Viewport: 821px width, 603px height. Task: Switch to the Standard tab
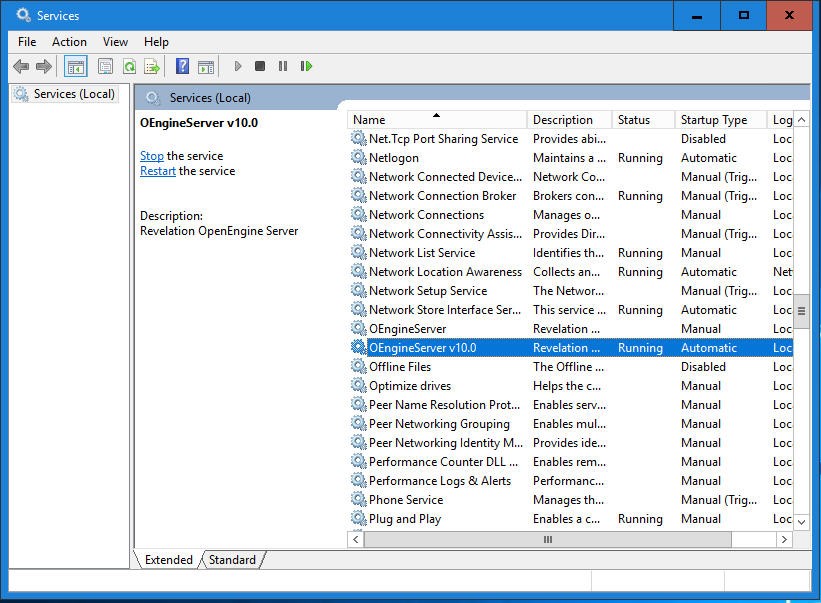[232, 560]
